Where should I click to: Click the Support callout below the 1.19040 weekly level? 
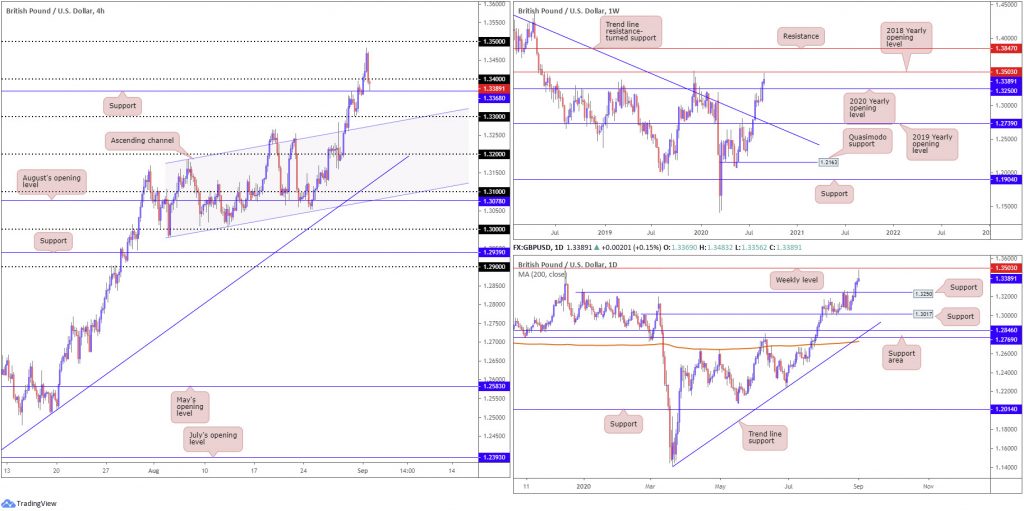[x=833, y=194]
